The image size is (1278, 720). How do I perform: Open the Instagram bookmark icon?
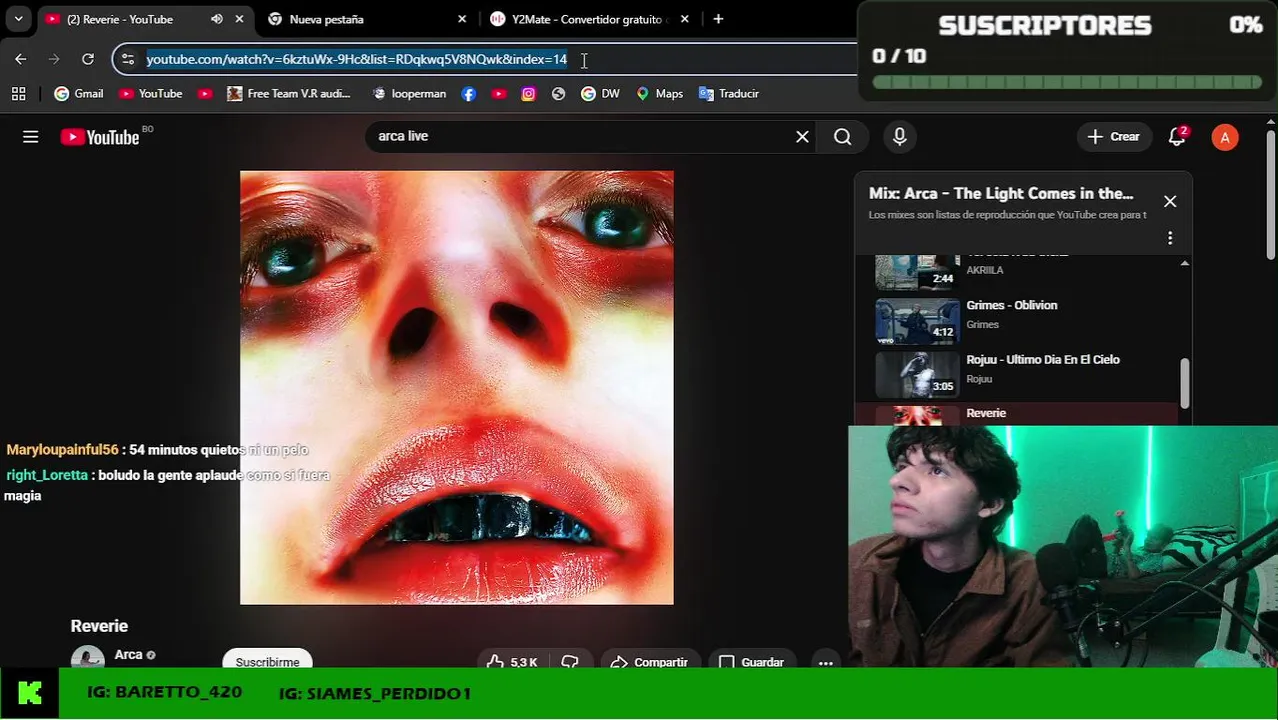[x=529, y=93]
